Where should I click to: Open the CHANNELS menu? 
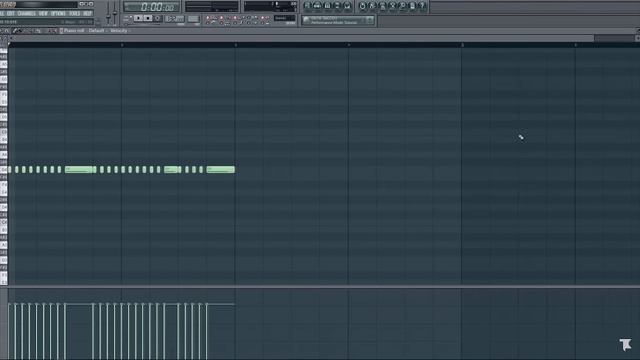pos(27,13)
